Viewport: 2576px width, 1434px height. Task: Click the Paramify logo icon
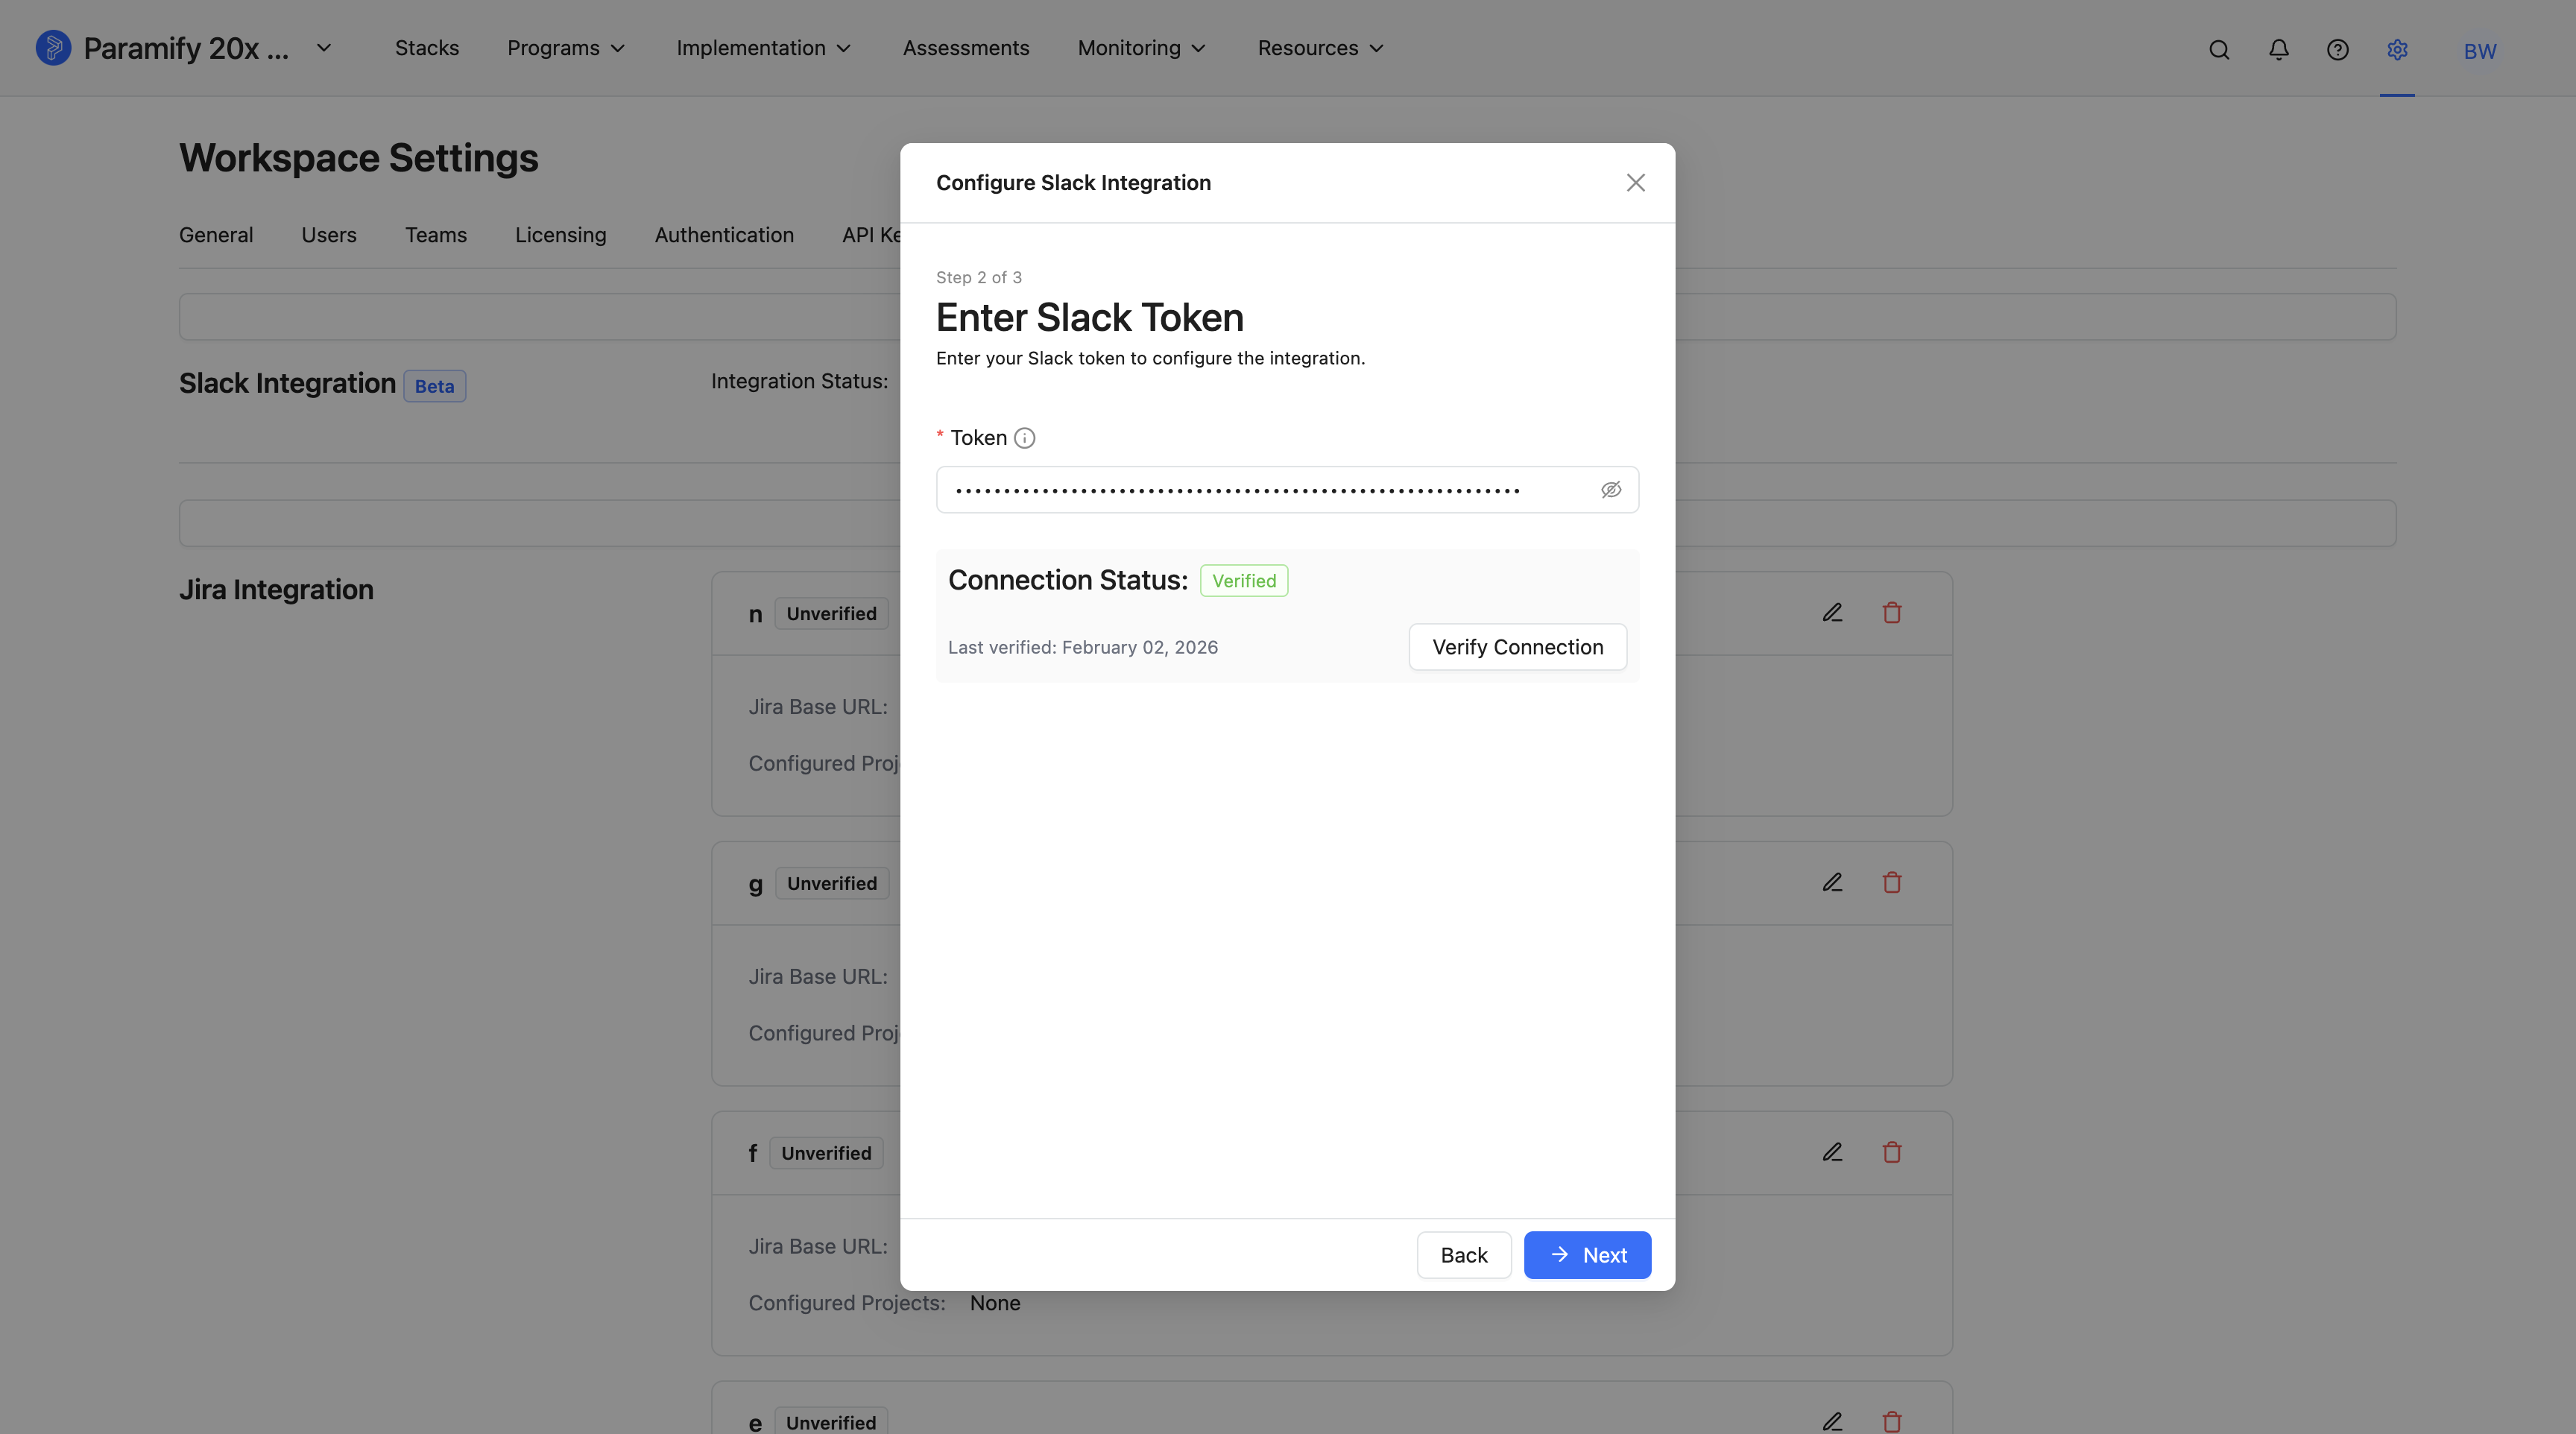click(53, 48)
